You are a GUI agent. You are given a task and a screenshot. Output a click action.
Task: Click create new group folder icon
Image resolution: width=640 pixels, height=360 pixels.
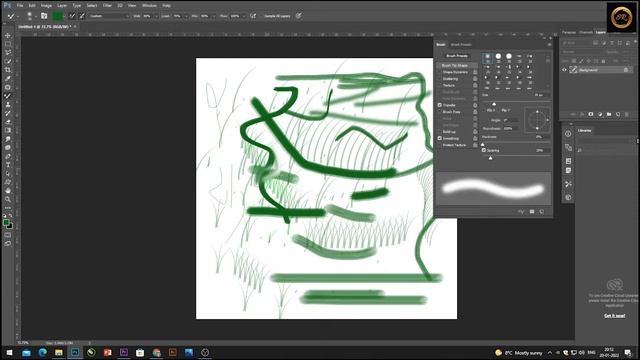pyautogui.click(x=609, y=114)
